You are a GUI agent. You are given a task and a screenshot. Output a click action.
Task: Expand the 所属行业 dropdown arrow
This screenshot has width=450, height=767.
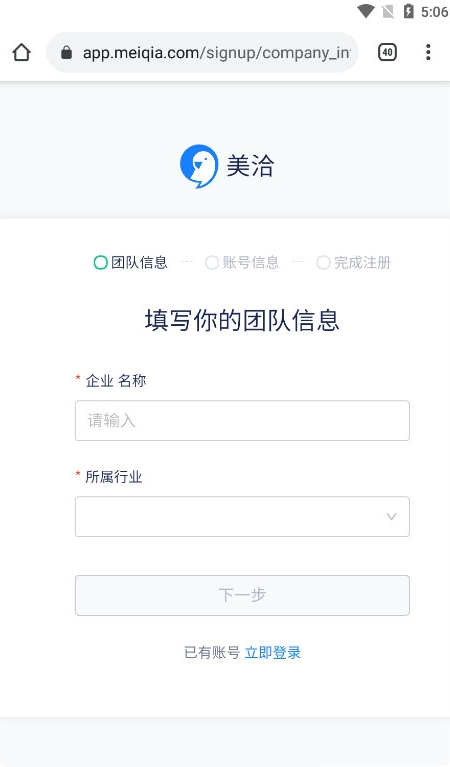[391, 517]
